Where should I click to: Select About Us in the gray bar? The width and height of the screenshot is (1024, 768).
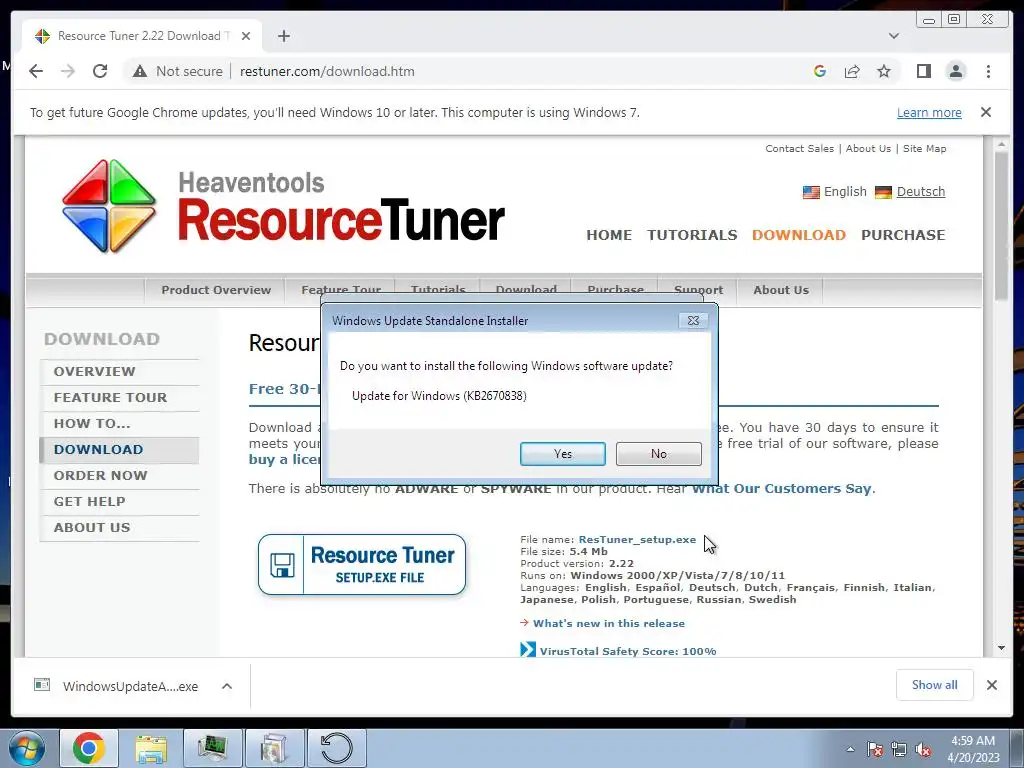(780, 290)
